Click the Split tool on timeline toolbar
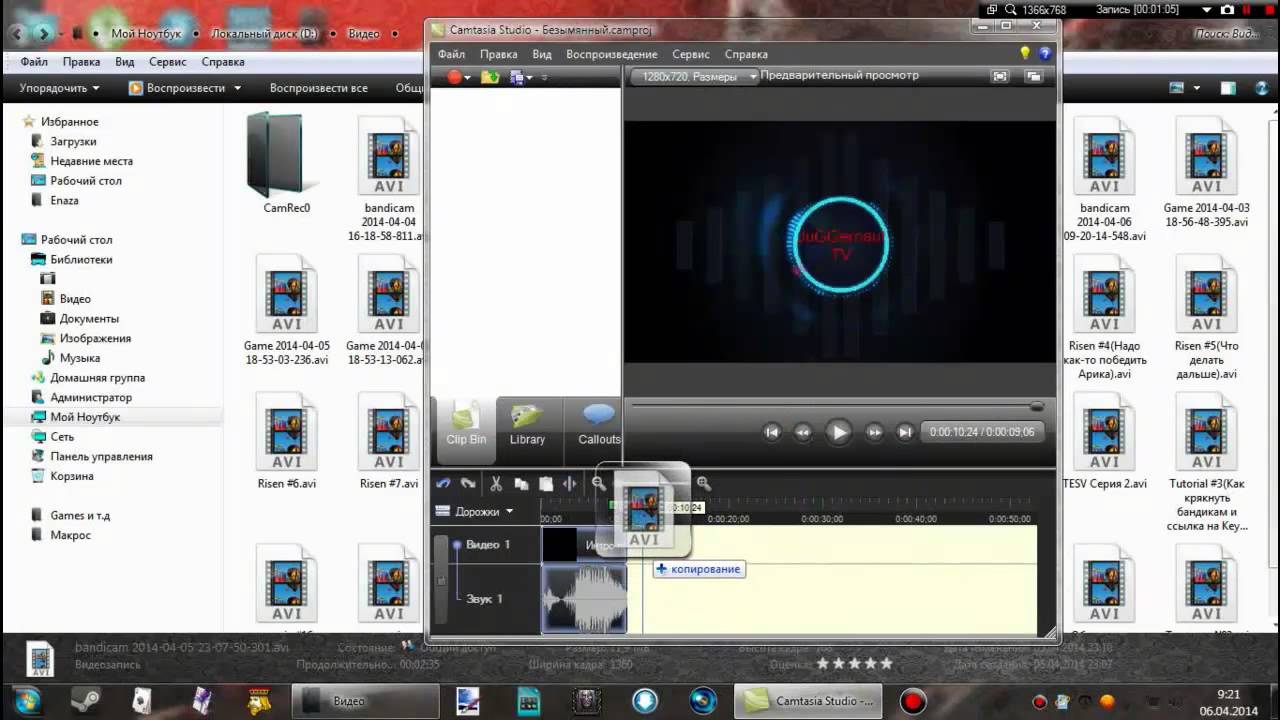The width and height of the screenshot is (1280, 720). tap(570, 483)
